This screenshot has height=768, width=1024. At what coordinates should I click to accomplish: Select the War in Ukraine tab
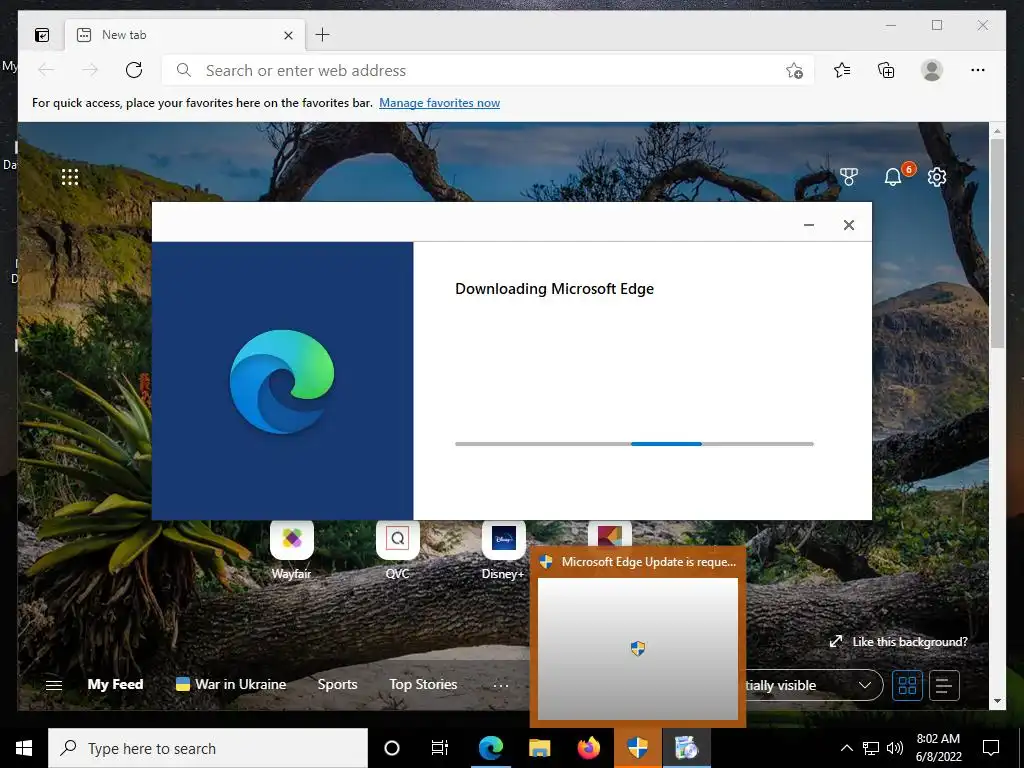231,684
